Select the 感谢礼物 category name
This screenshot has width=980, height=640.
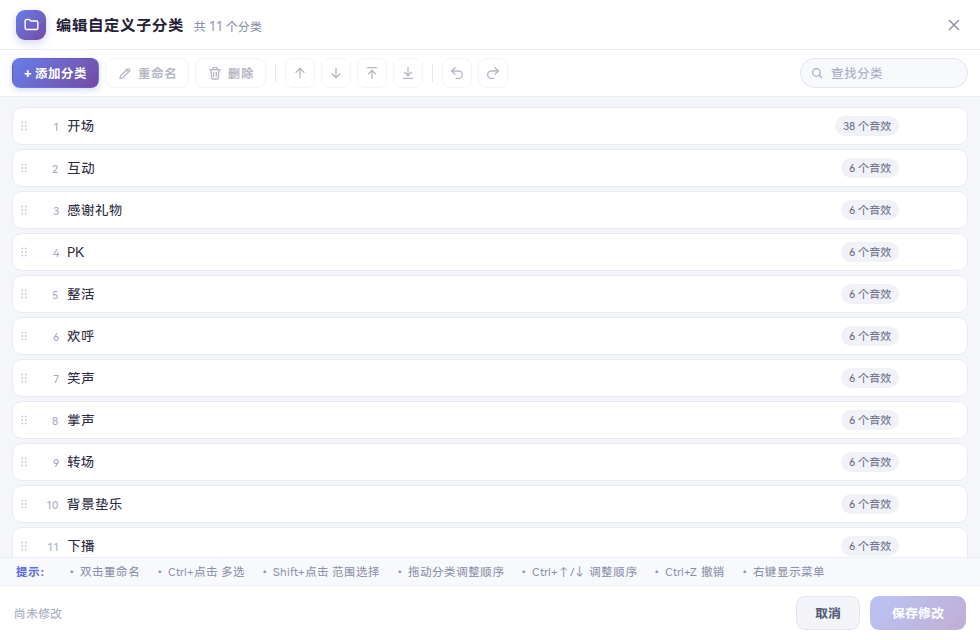[94, 210]
